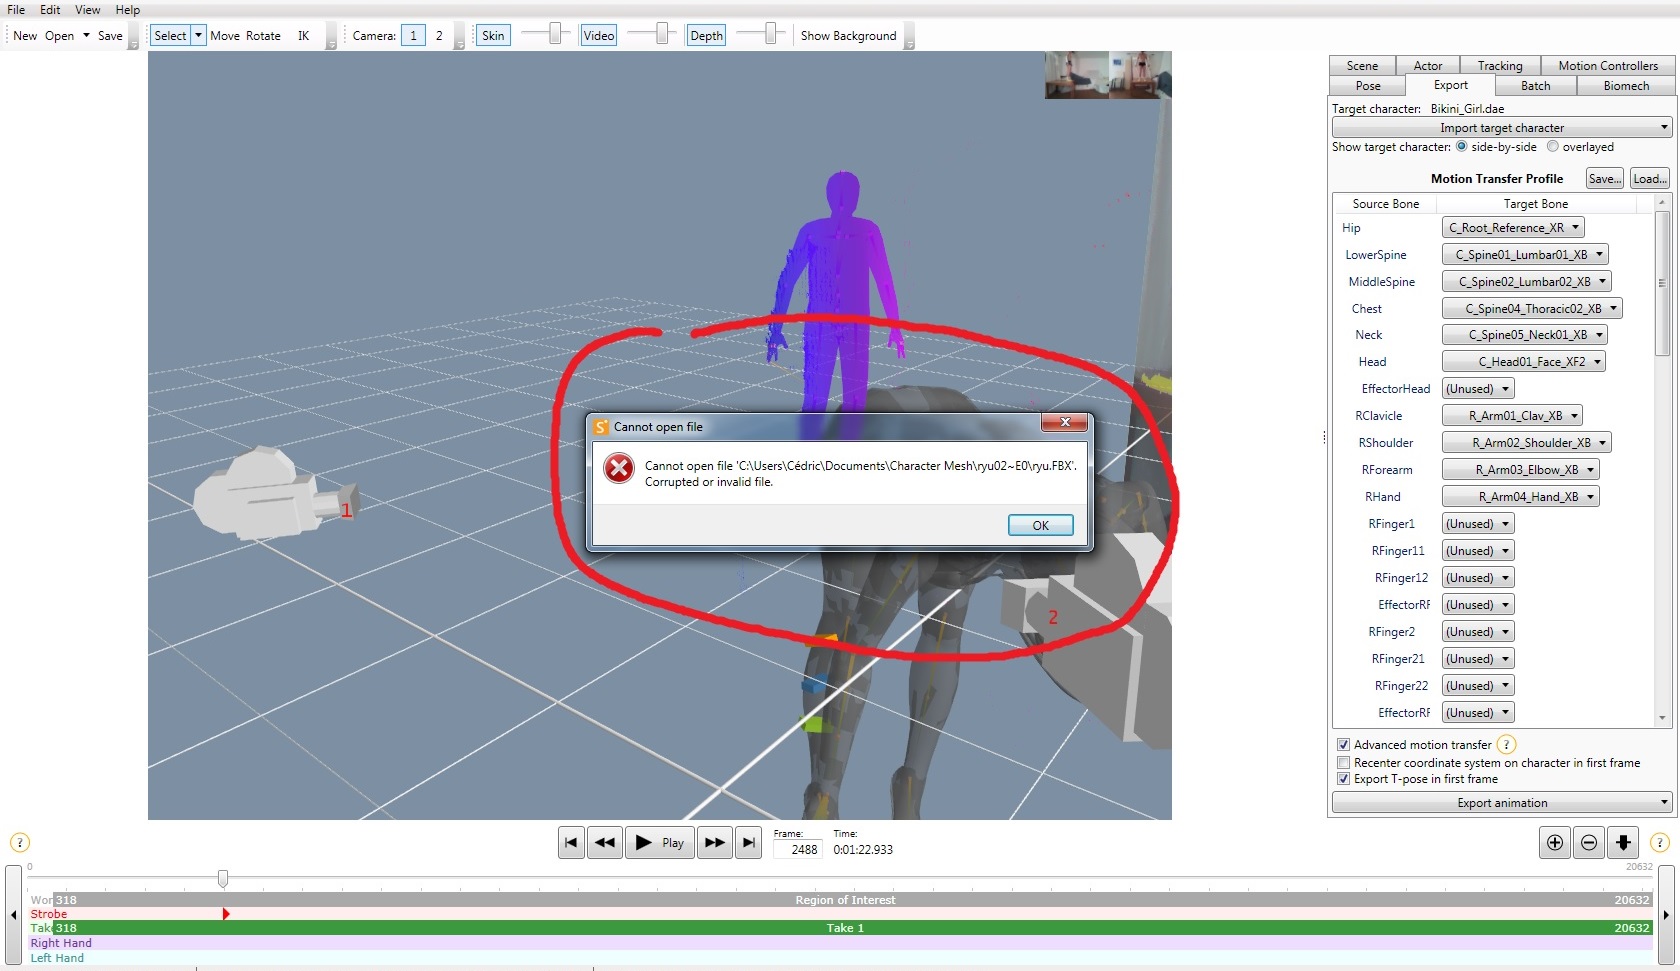Open Export animation dropdown
Screen dimensions: 1680x971
(1502, 803)
